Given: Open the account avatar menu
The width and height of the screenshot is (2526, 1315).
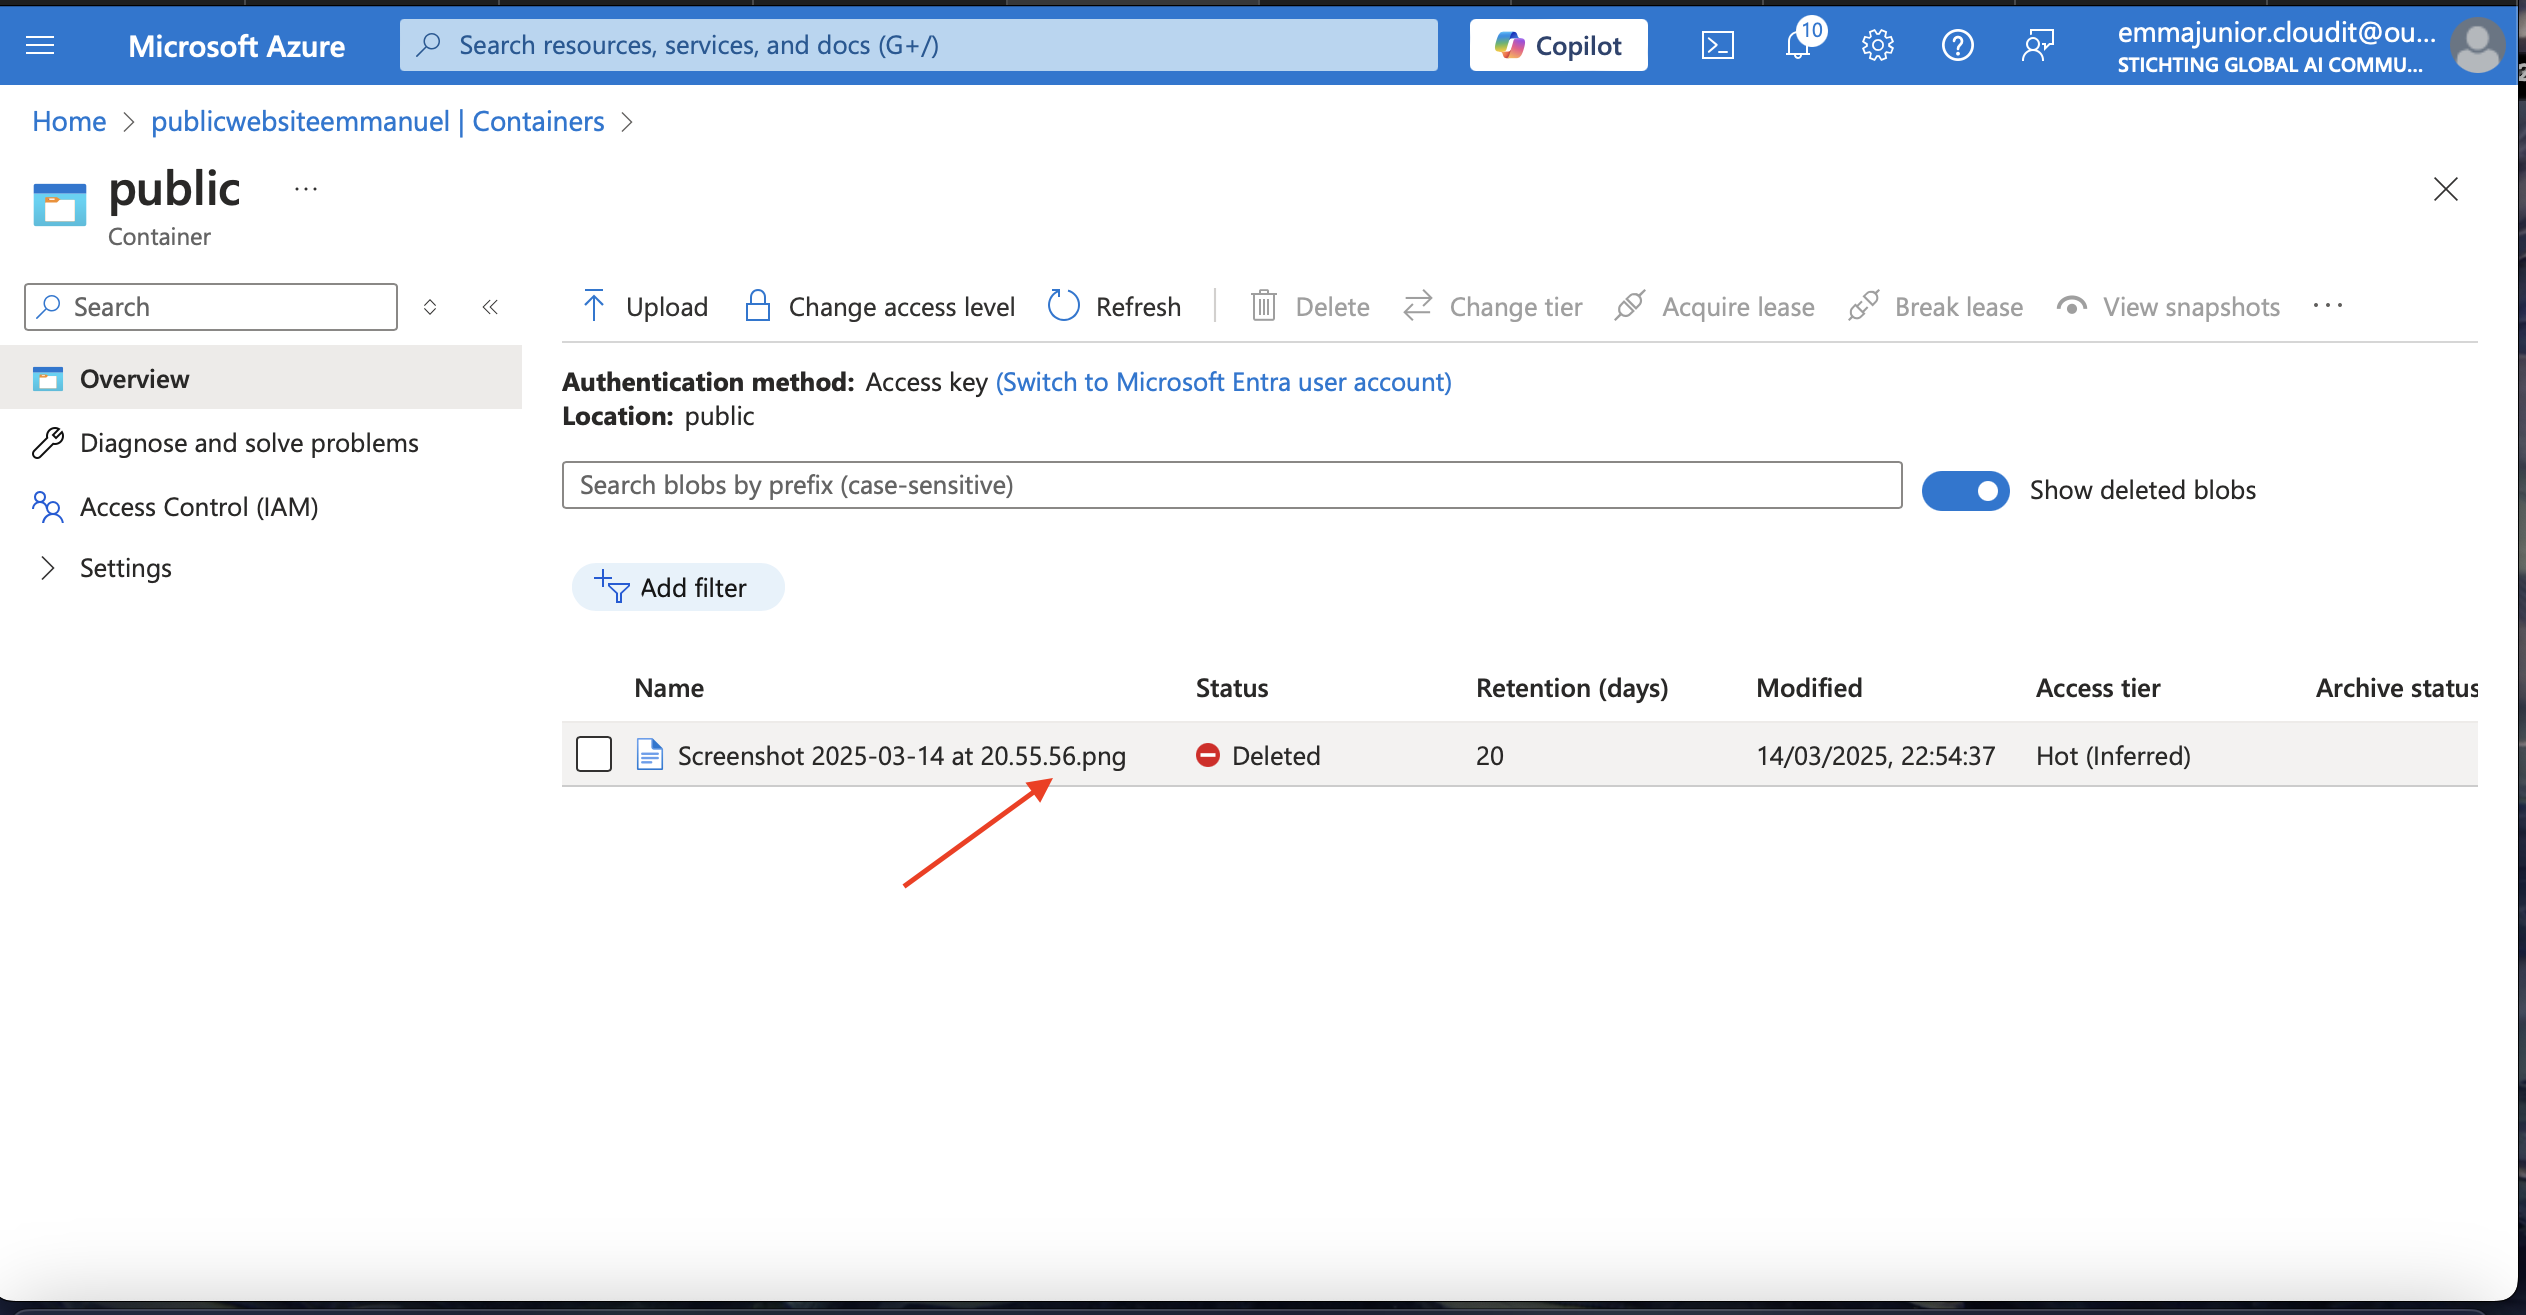Looking at the screenshot, I should (2477, 45).
